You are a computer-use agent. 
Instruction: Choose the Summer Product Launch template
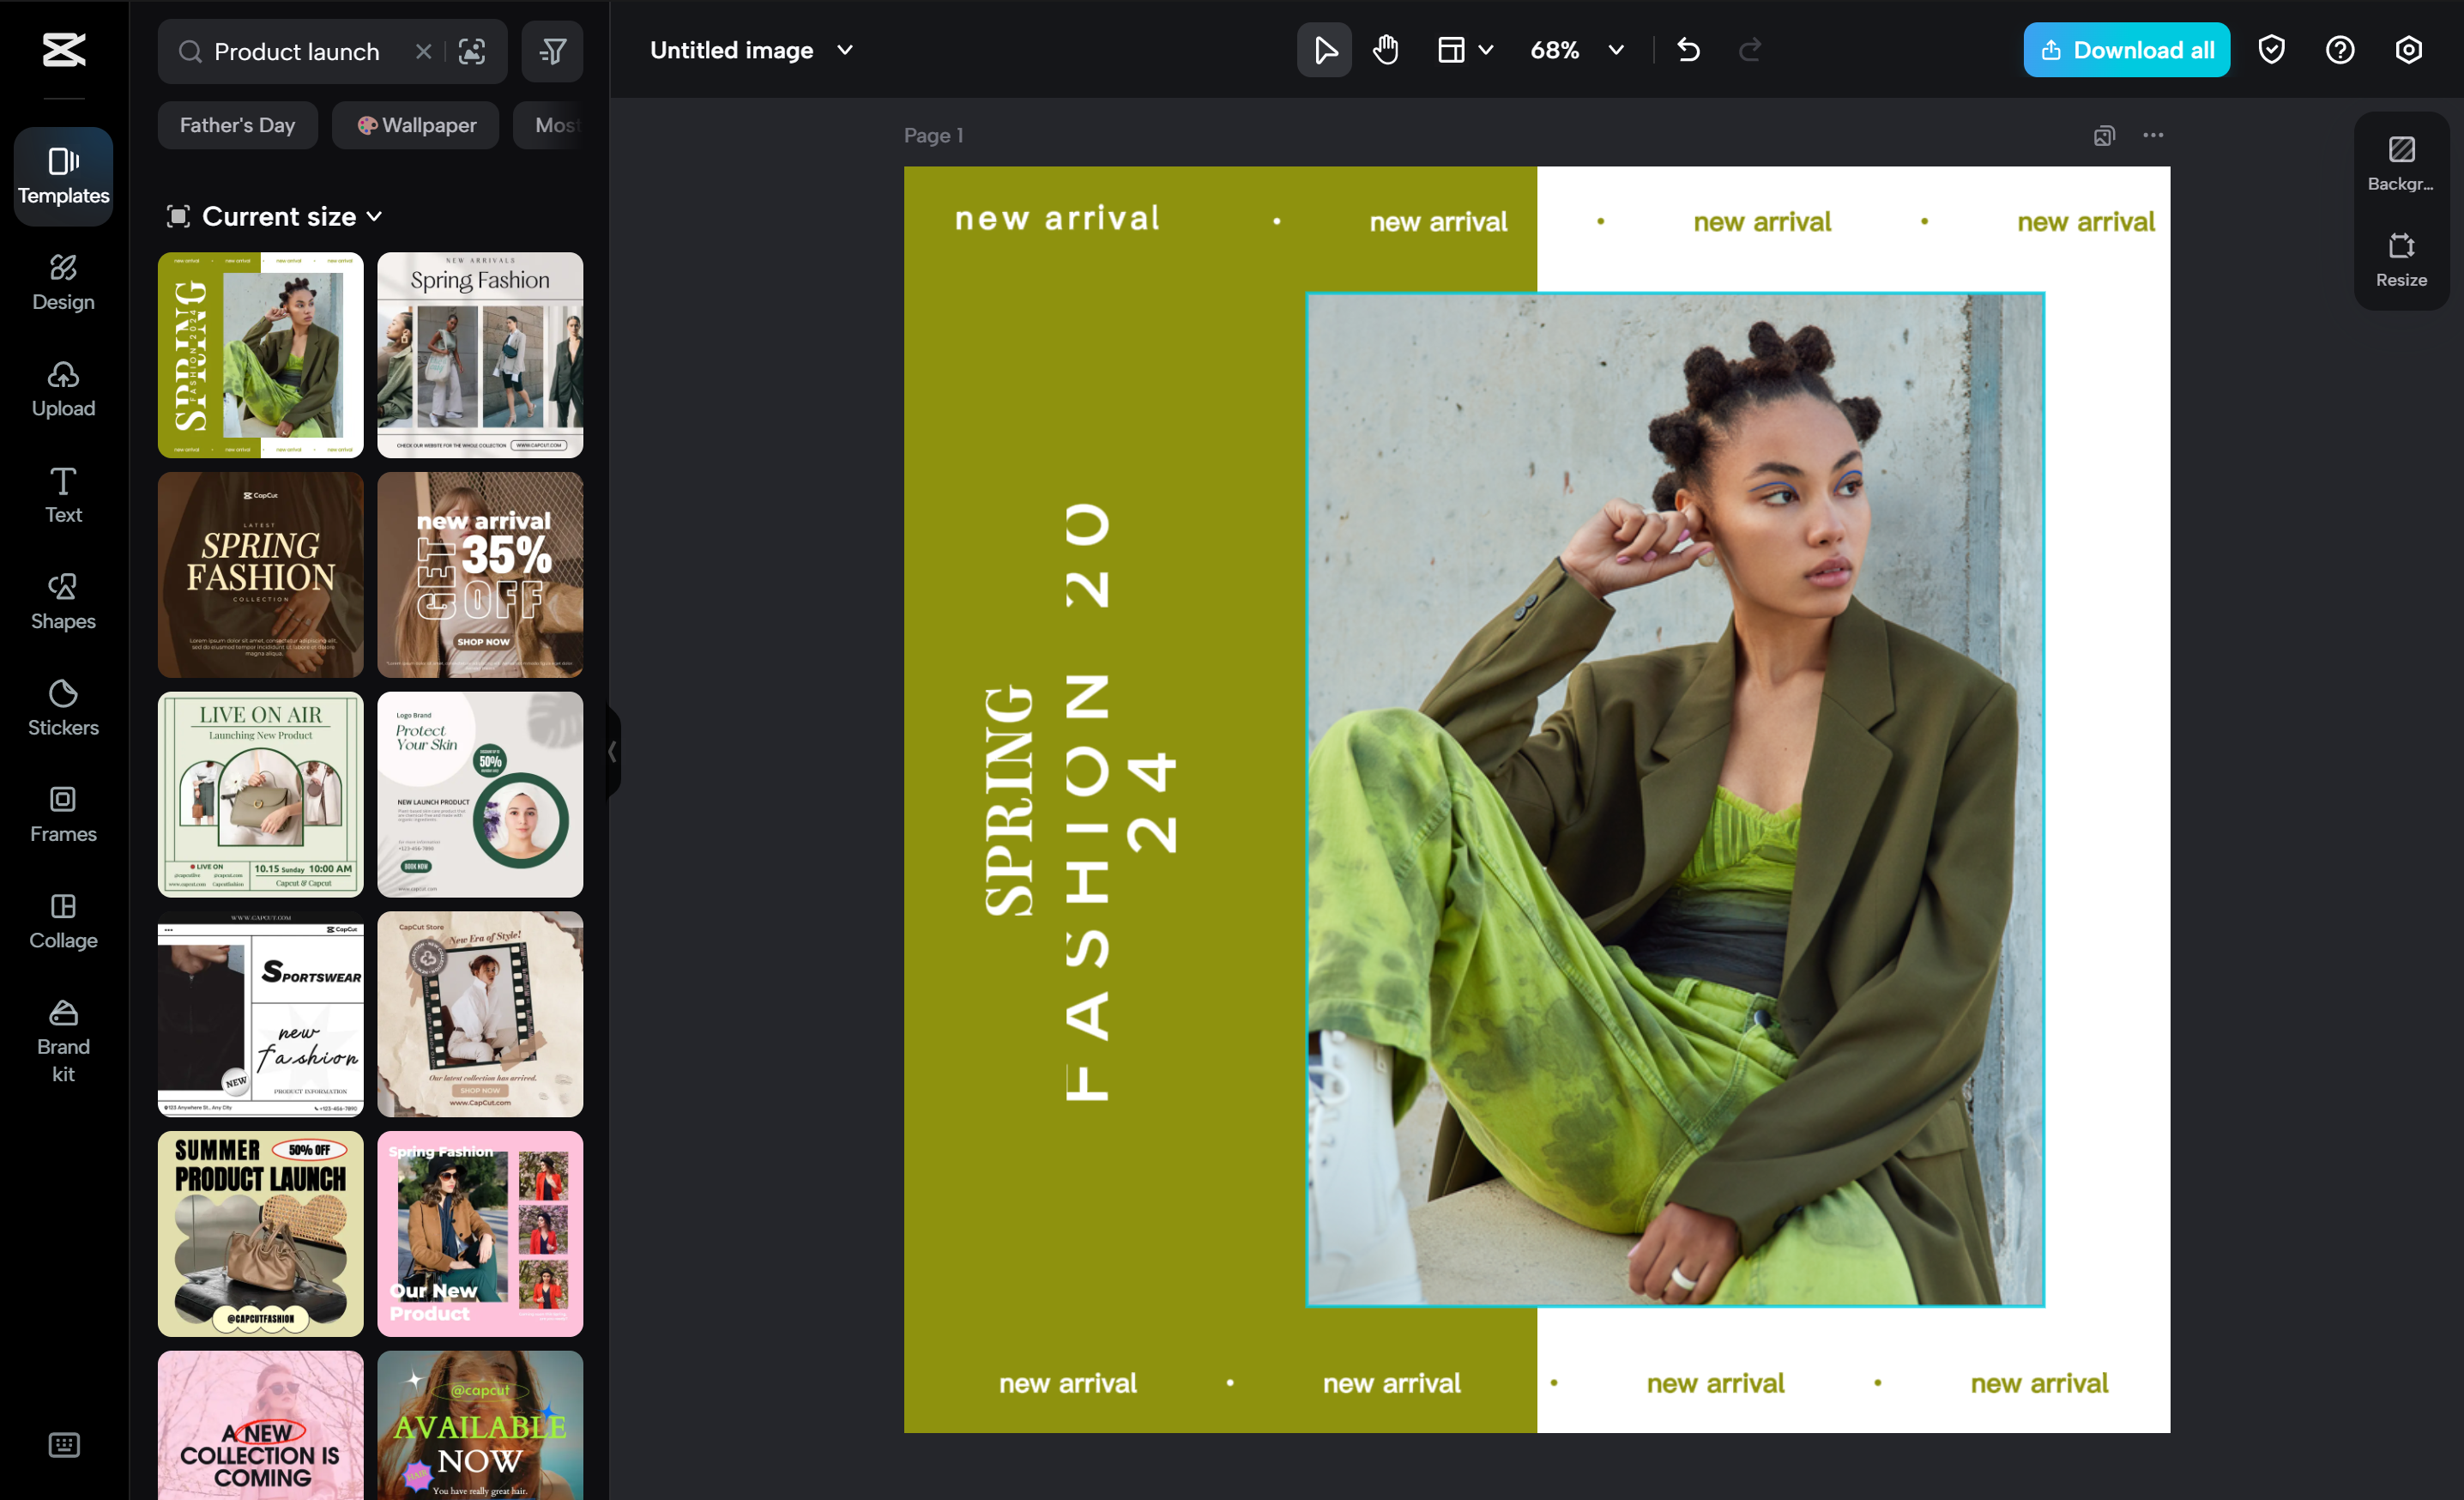click(260, 1233)
